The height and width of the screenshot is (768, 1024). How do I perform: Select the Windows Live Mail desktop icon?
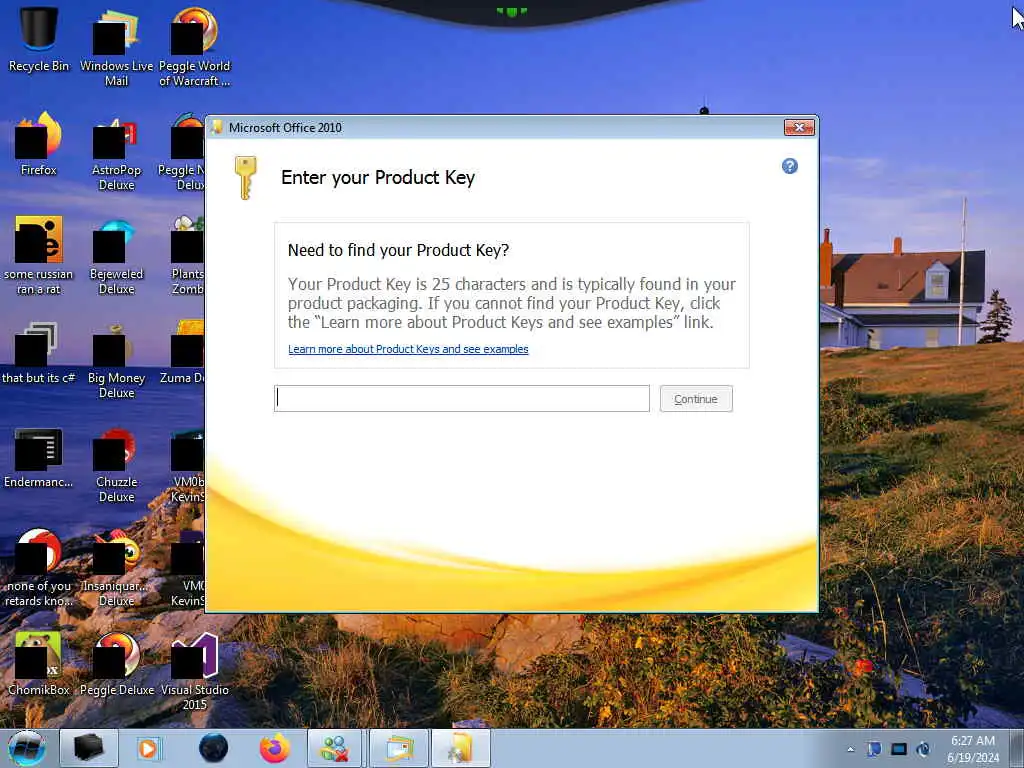pyautogui.click(x=116, y=47)
